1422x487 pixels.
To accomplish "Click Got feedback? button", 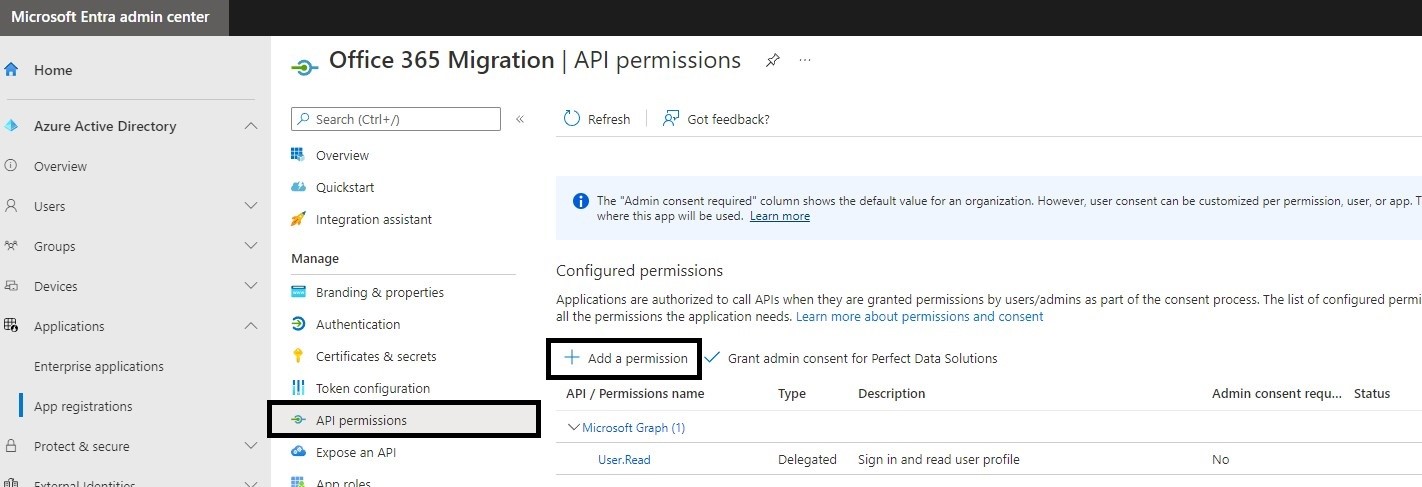I will pyautogui.click(x=716, y=119).
